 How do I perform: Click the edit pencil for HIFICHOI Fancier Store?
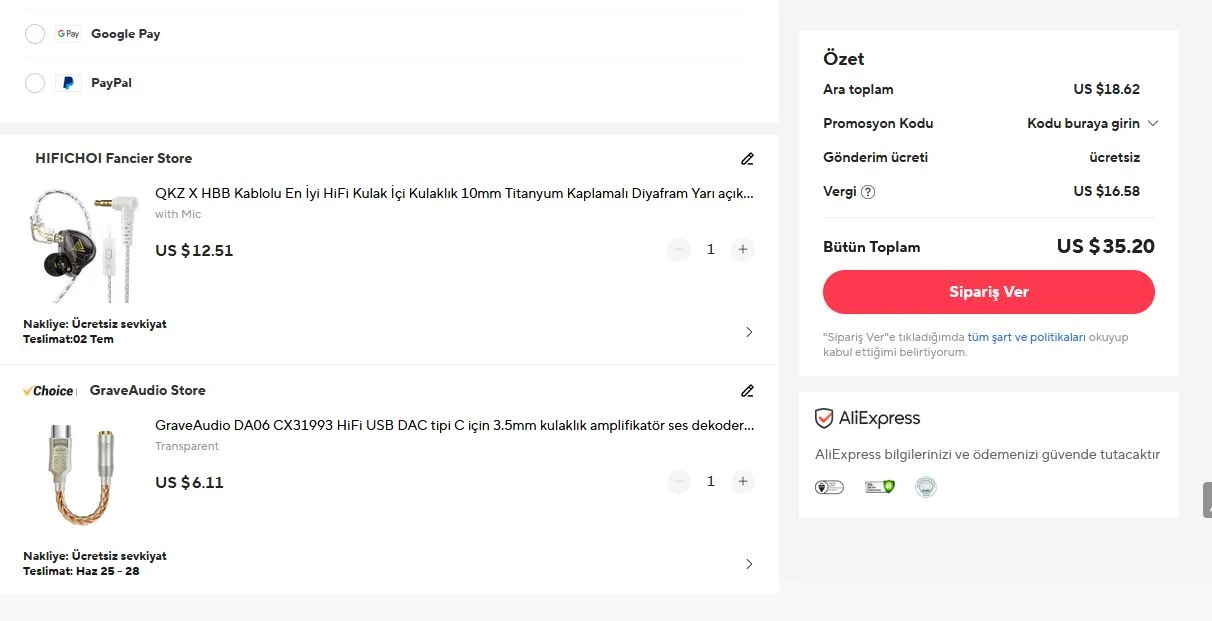[x=747, y=159]
